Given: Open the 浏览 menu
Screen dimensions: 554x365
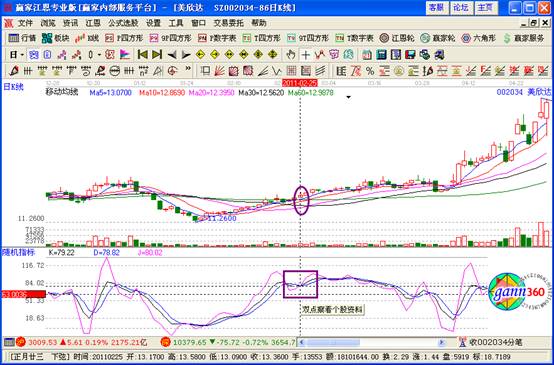Looking at the screenshot, I should (x=48, y=23).
